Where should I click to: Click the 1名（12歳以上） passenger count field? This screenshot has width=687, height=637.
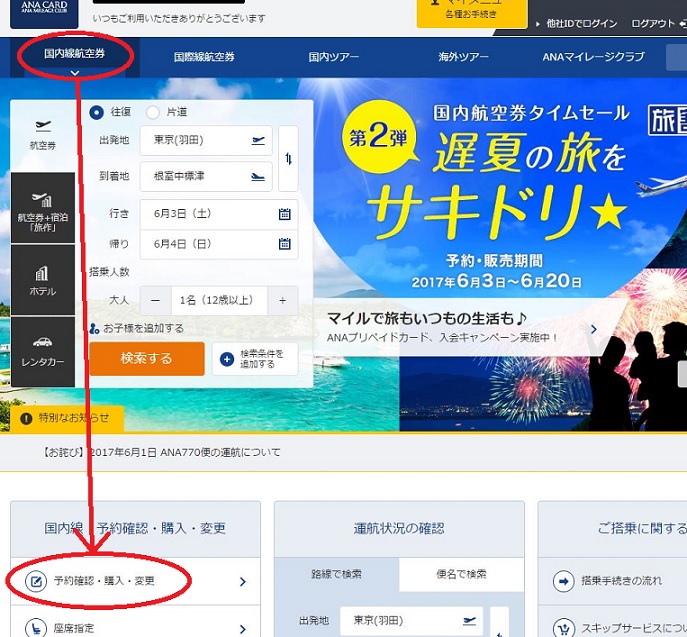coord(219,301)
